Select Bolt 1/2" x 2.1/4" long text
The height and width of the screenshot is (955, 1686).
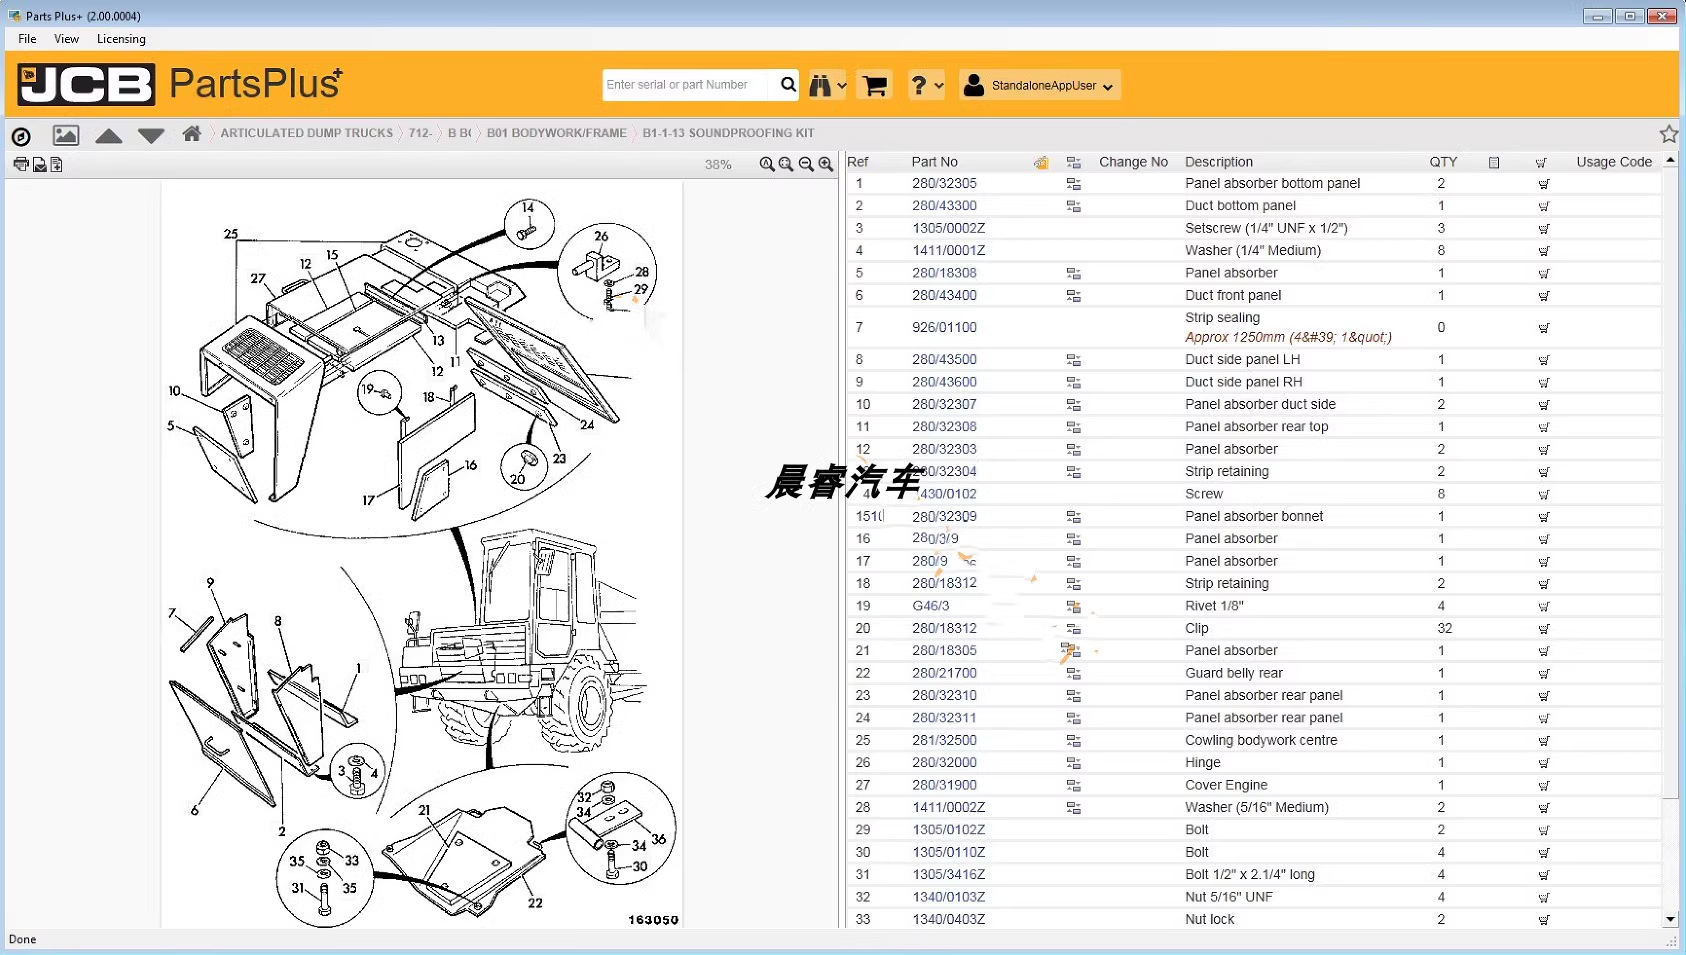1249,875
